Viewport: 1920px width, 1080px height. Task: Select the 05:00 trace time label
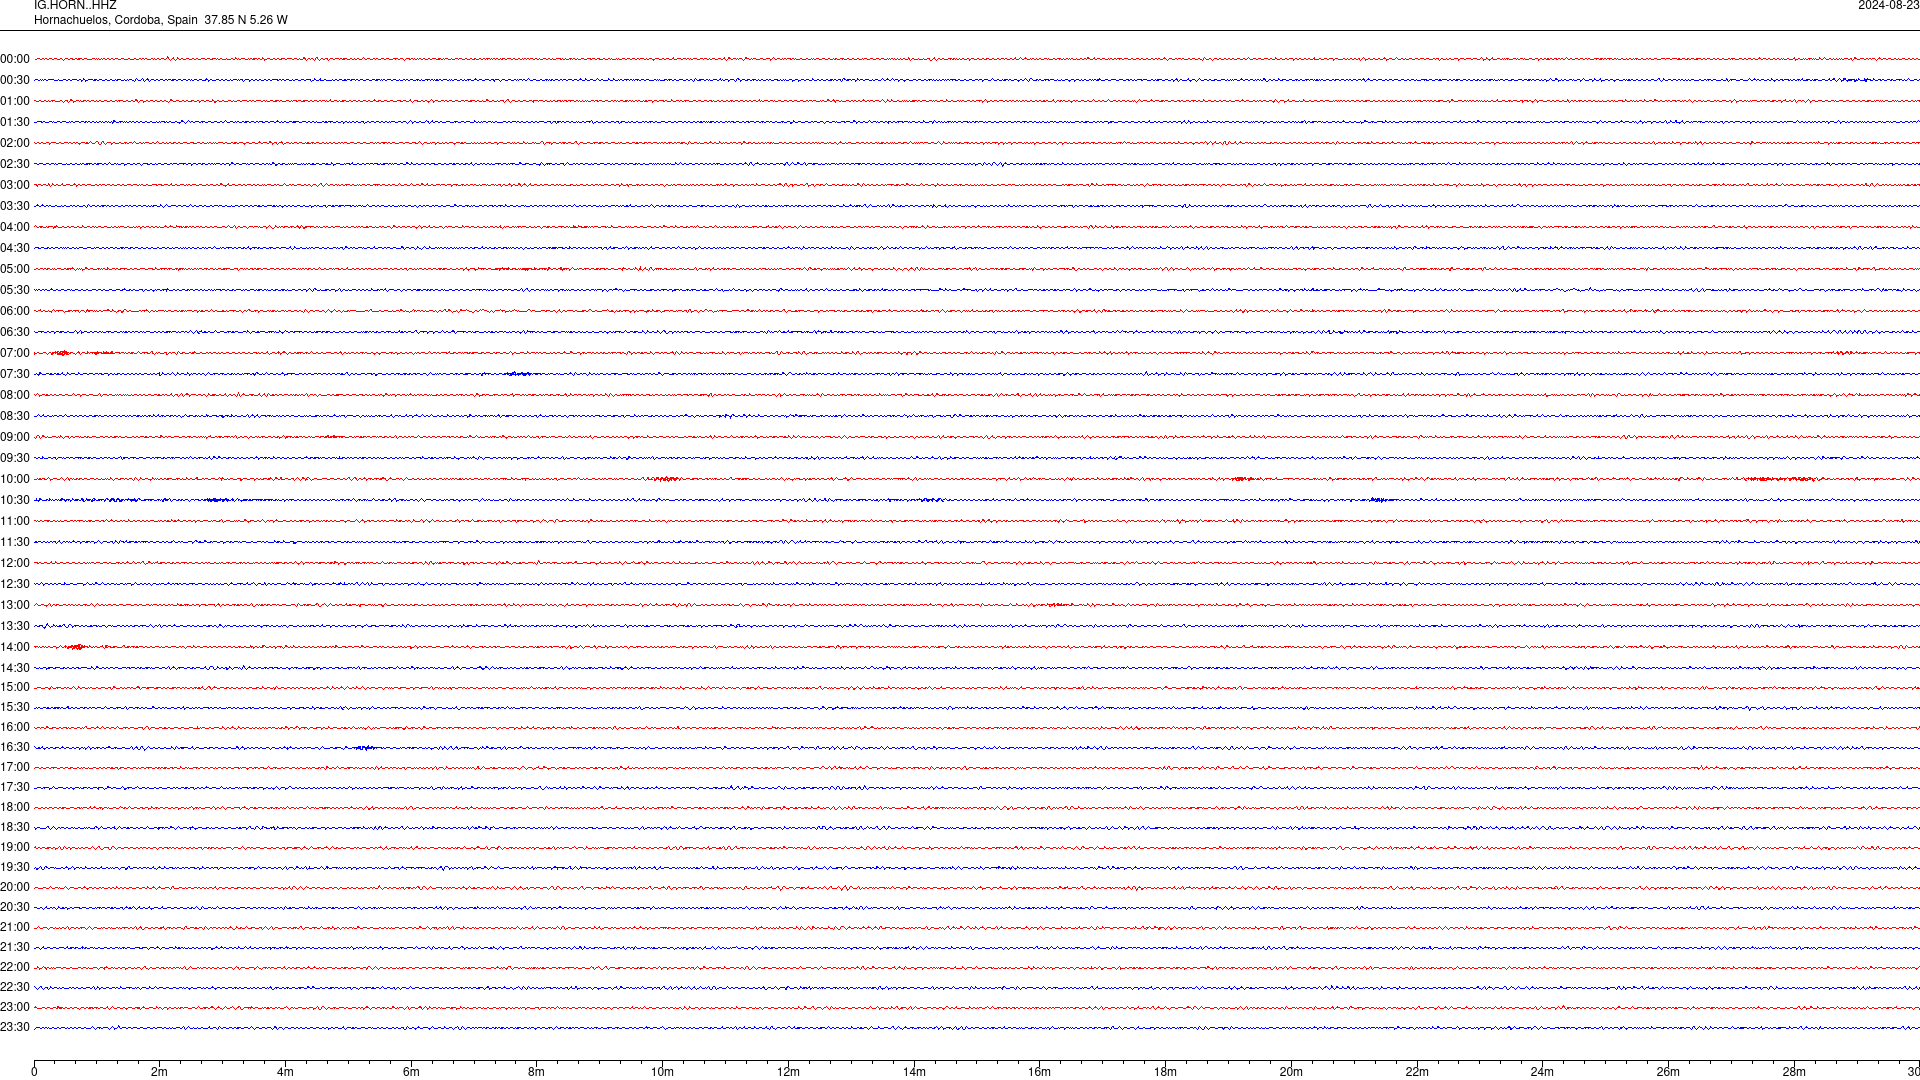pos(15,269)
